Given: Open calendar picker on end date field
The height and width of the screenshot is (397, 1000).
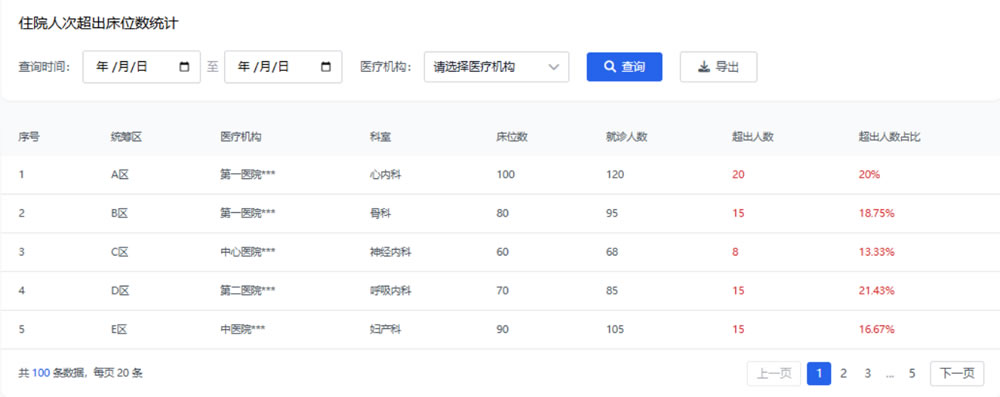Looking at the screenshot, I should click(326, 67).
